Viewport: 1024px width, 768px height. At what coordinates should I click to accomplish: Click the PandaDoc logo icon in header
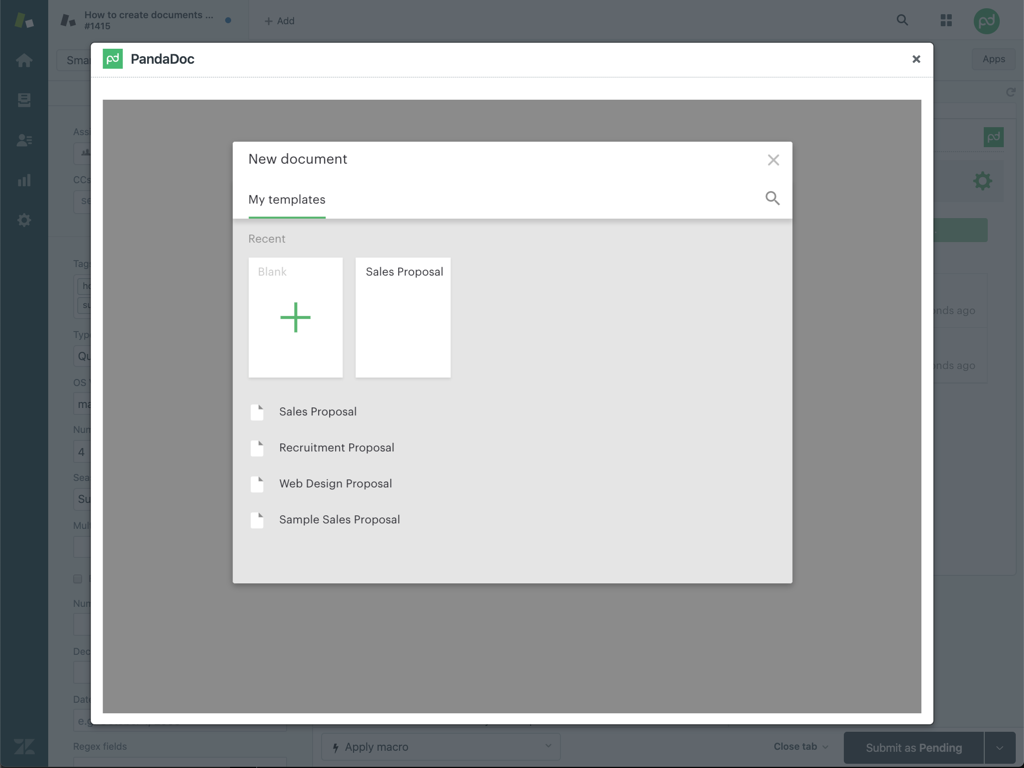coord(113,59)
